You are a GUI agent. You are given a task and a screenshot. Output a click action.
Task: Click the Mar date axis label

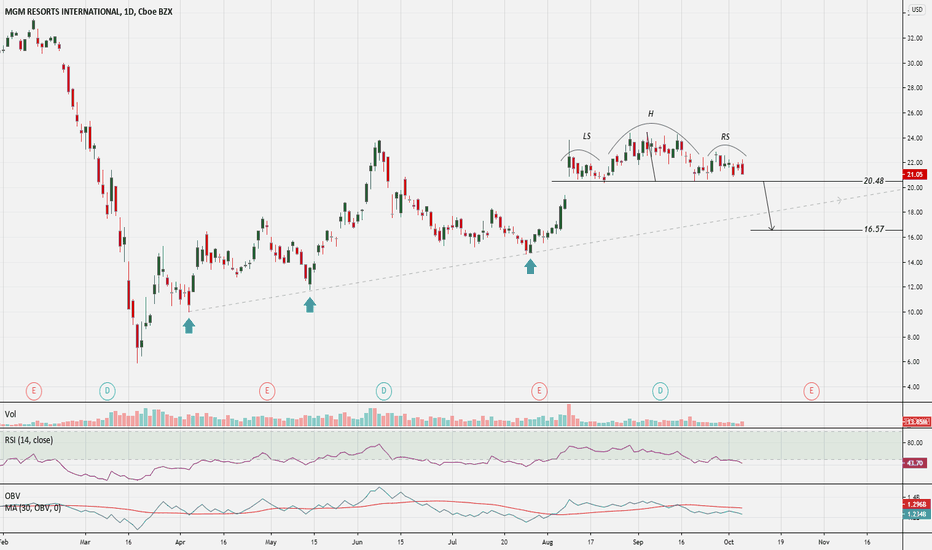point(85,542)
